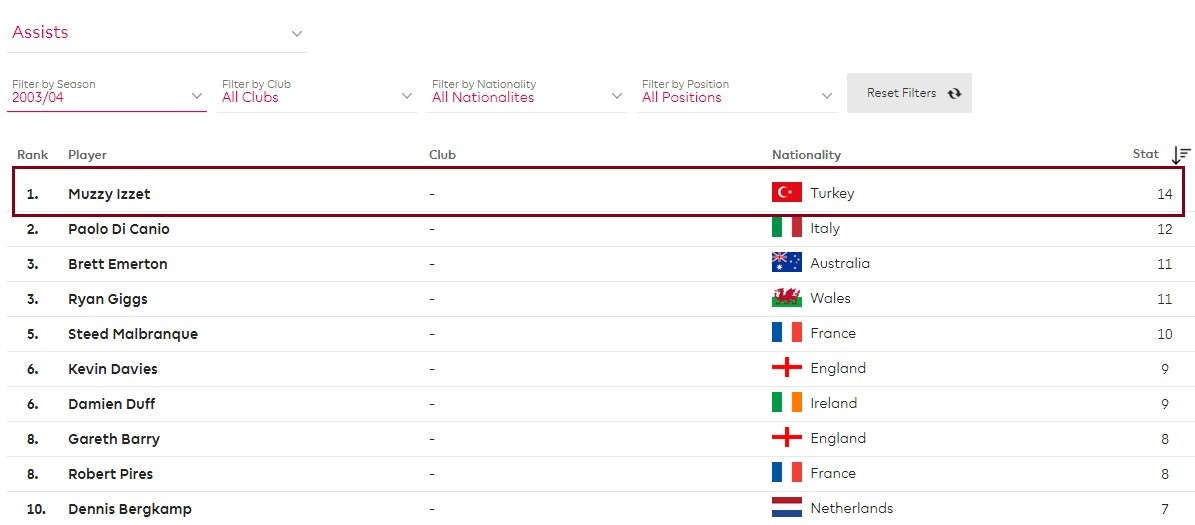
Task: Click the Wales dragon flag icon
Action: (x=786, y=298)
